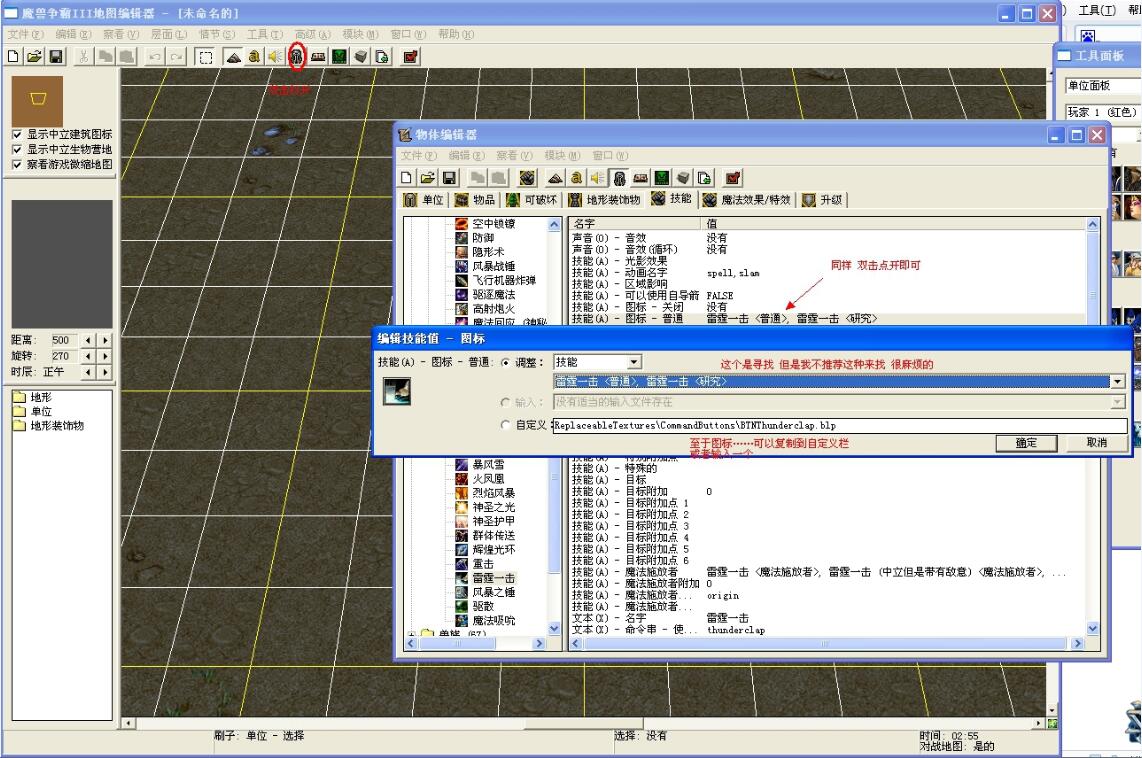The image size is (1142, 758).
Task: Click the 取消 button
Action: click(x=1096, y=443)
